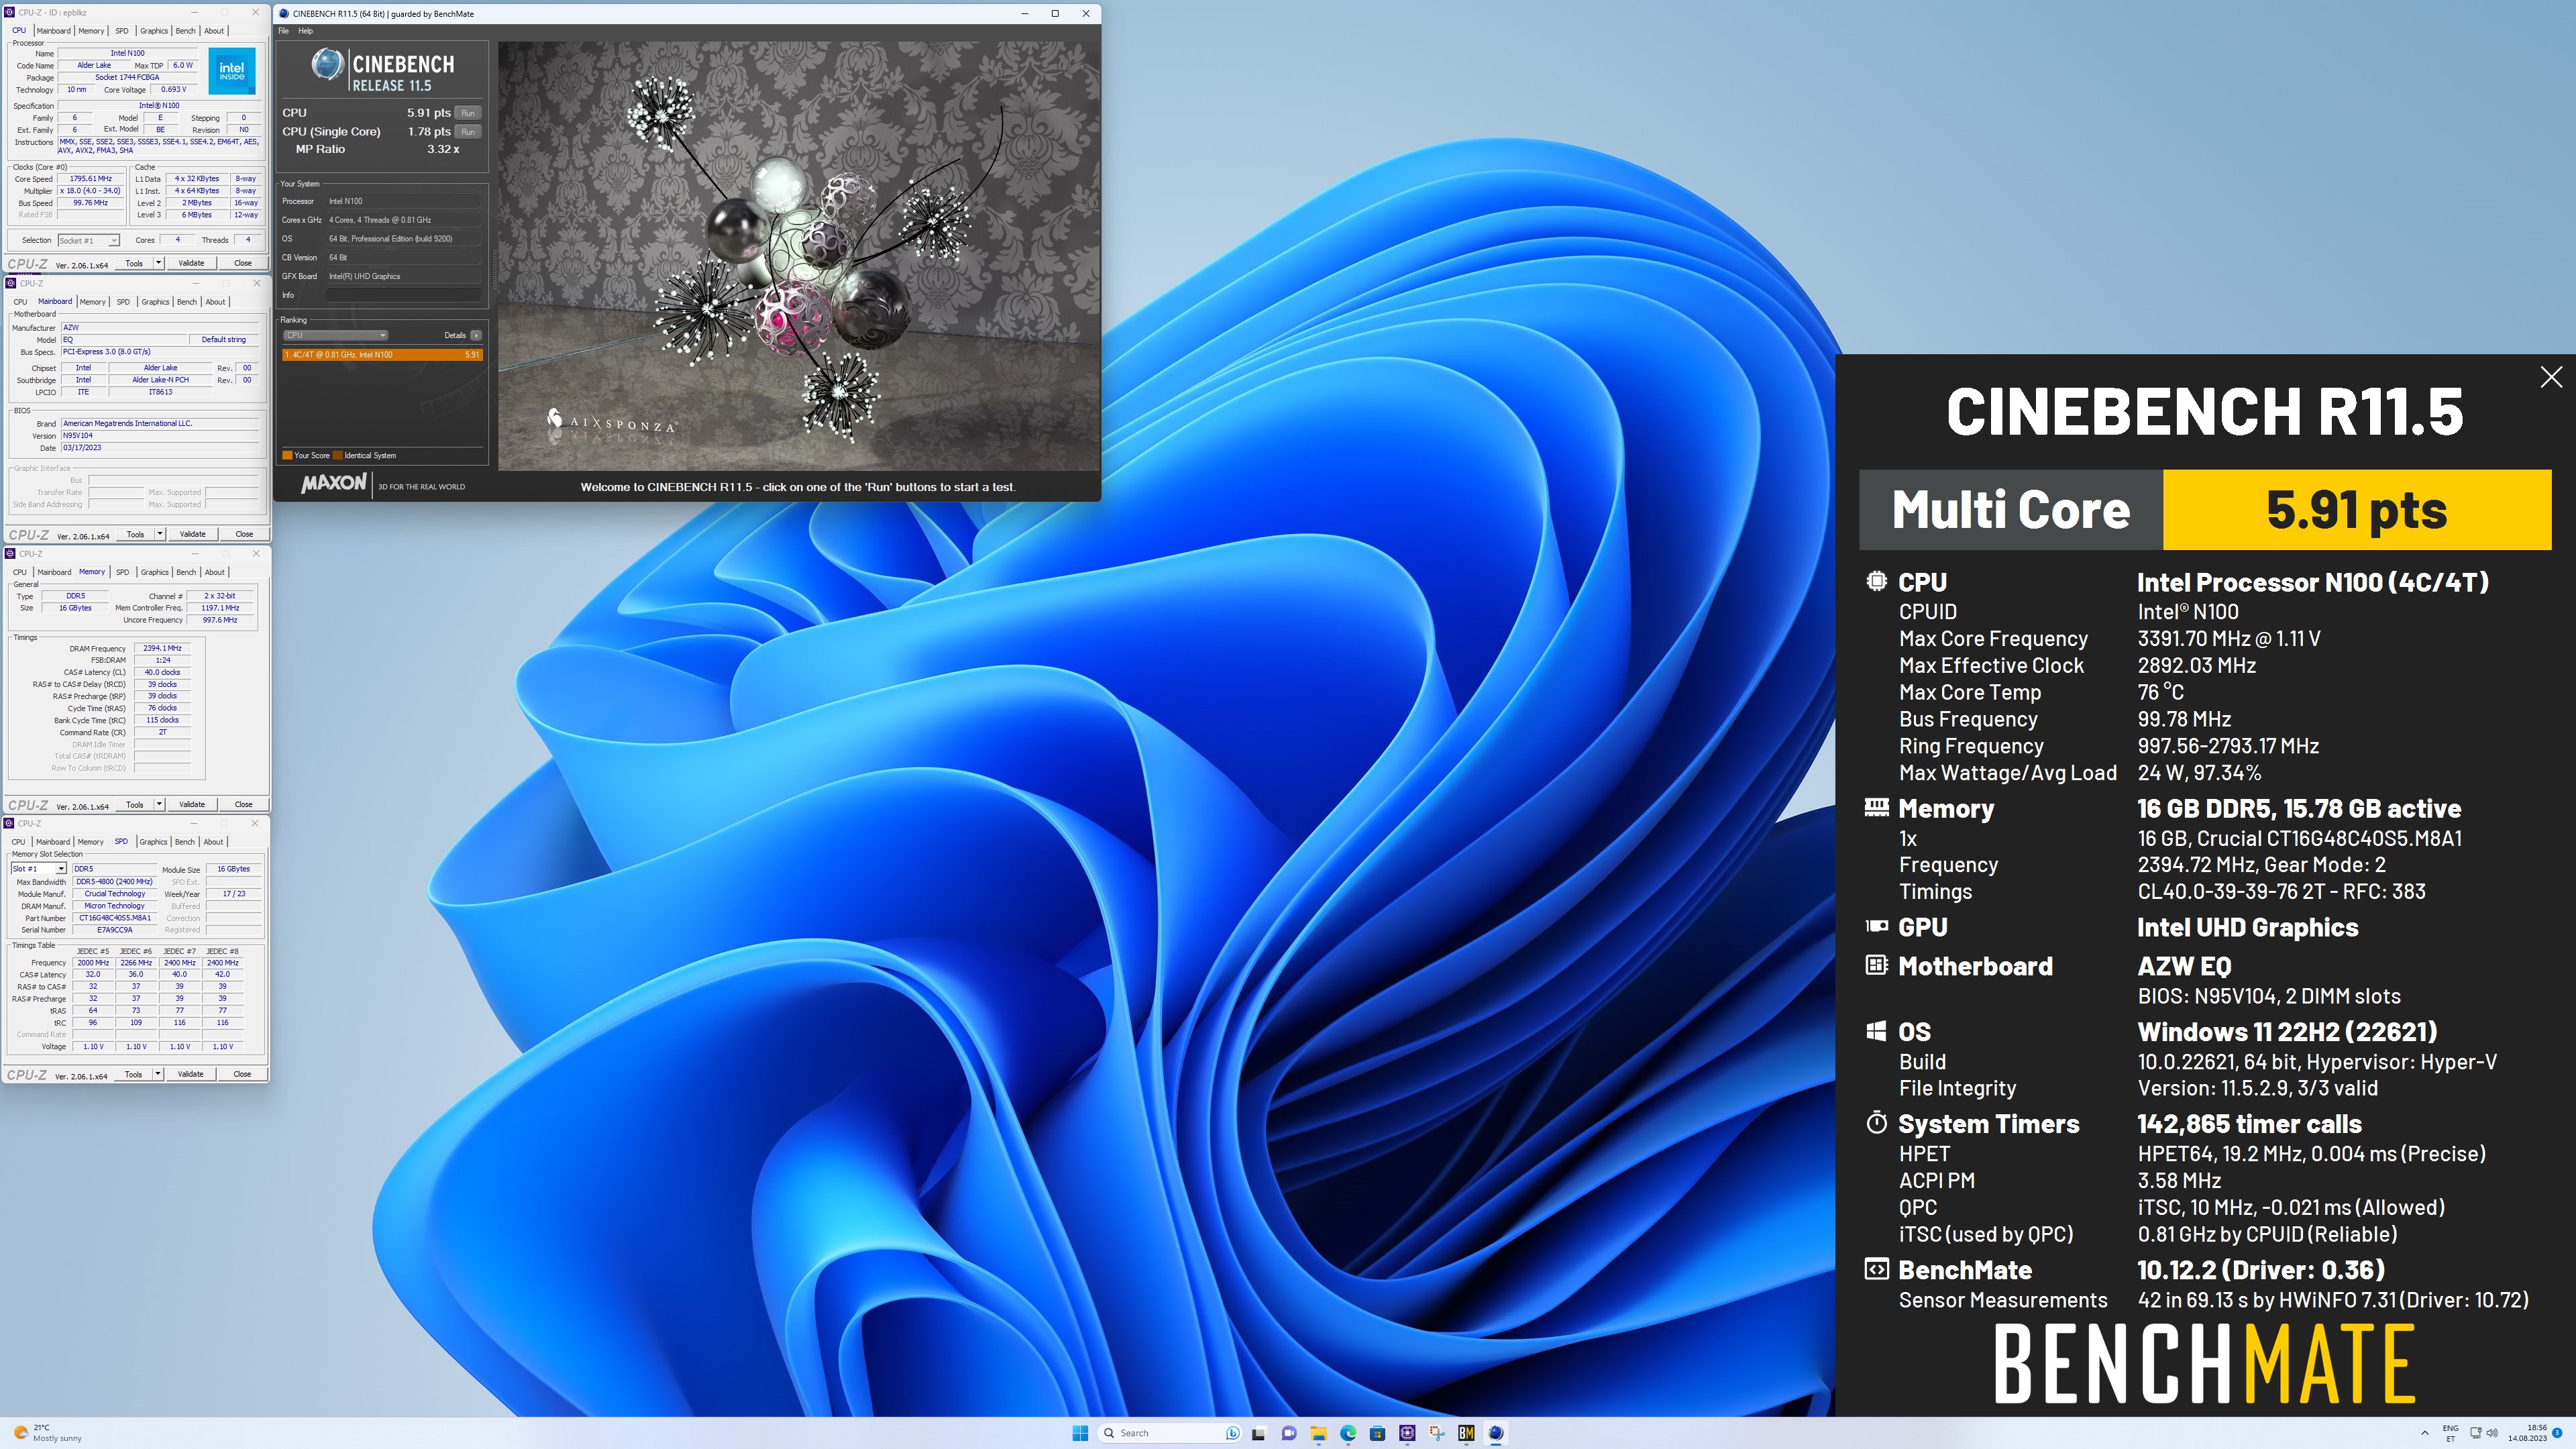Open About tab in Mainboard CPU-Z window

[215, 302]
